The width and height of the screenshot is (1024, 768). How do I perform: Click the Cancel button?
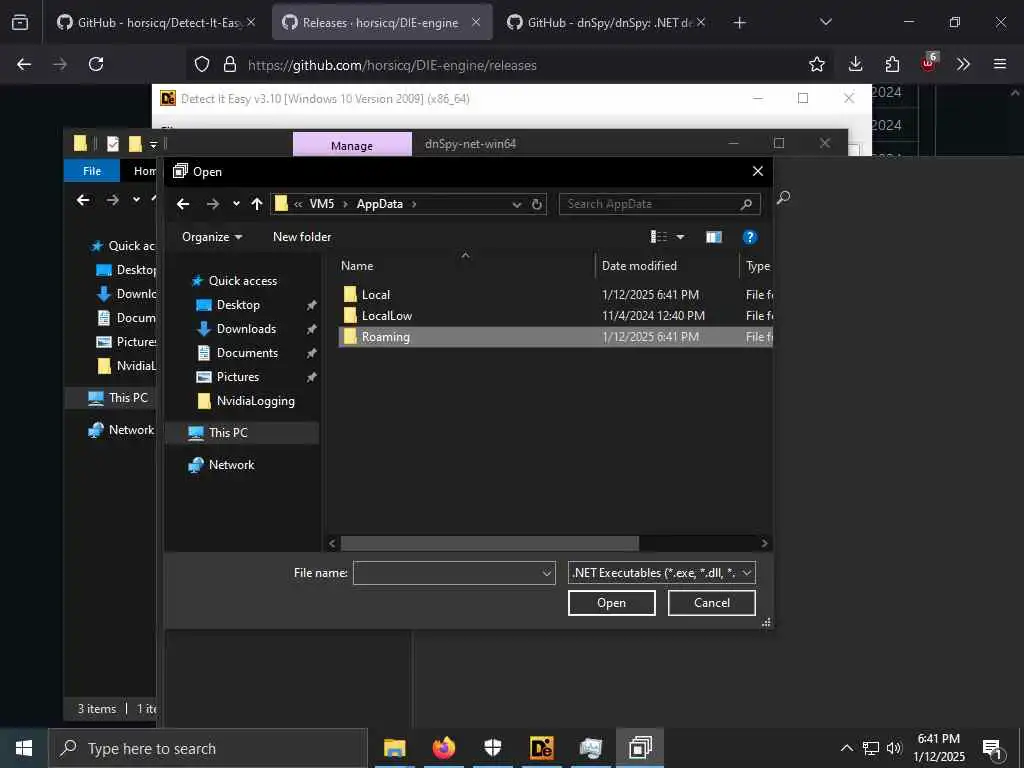tap(711, 603)
